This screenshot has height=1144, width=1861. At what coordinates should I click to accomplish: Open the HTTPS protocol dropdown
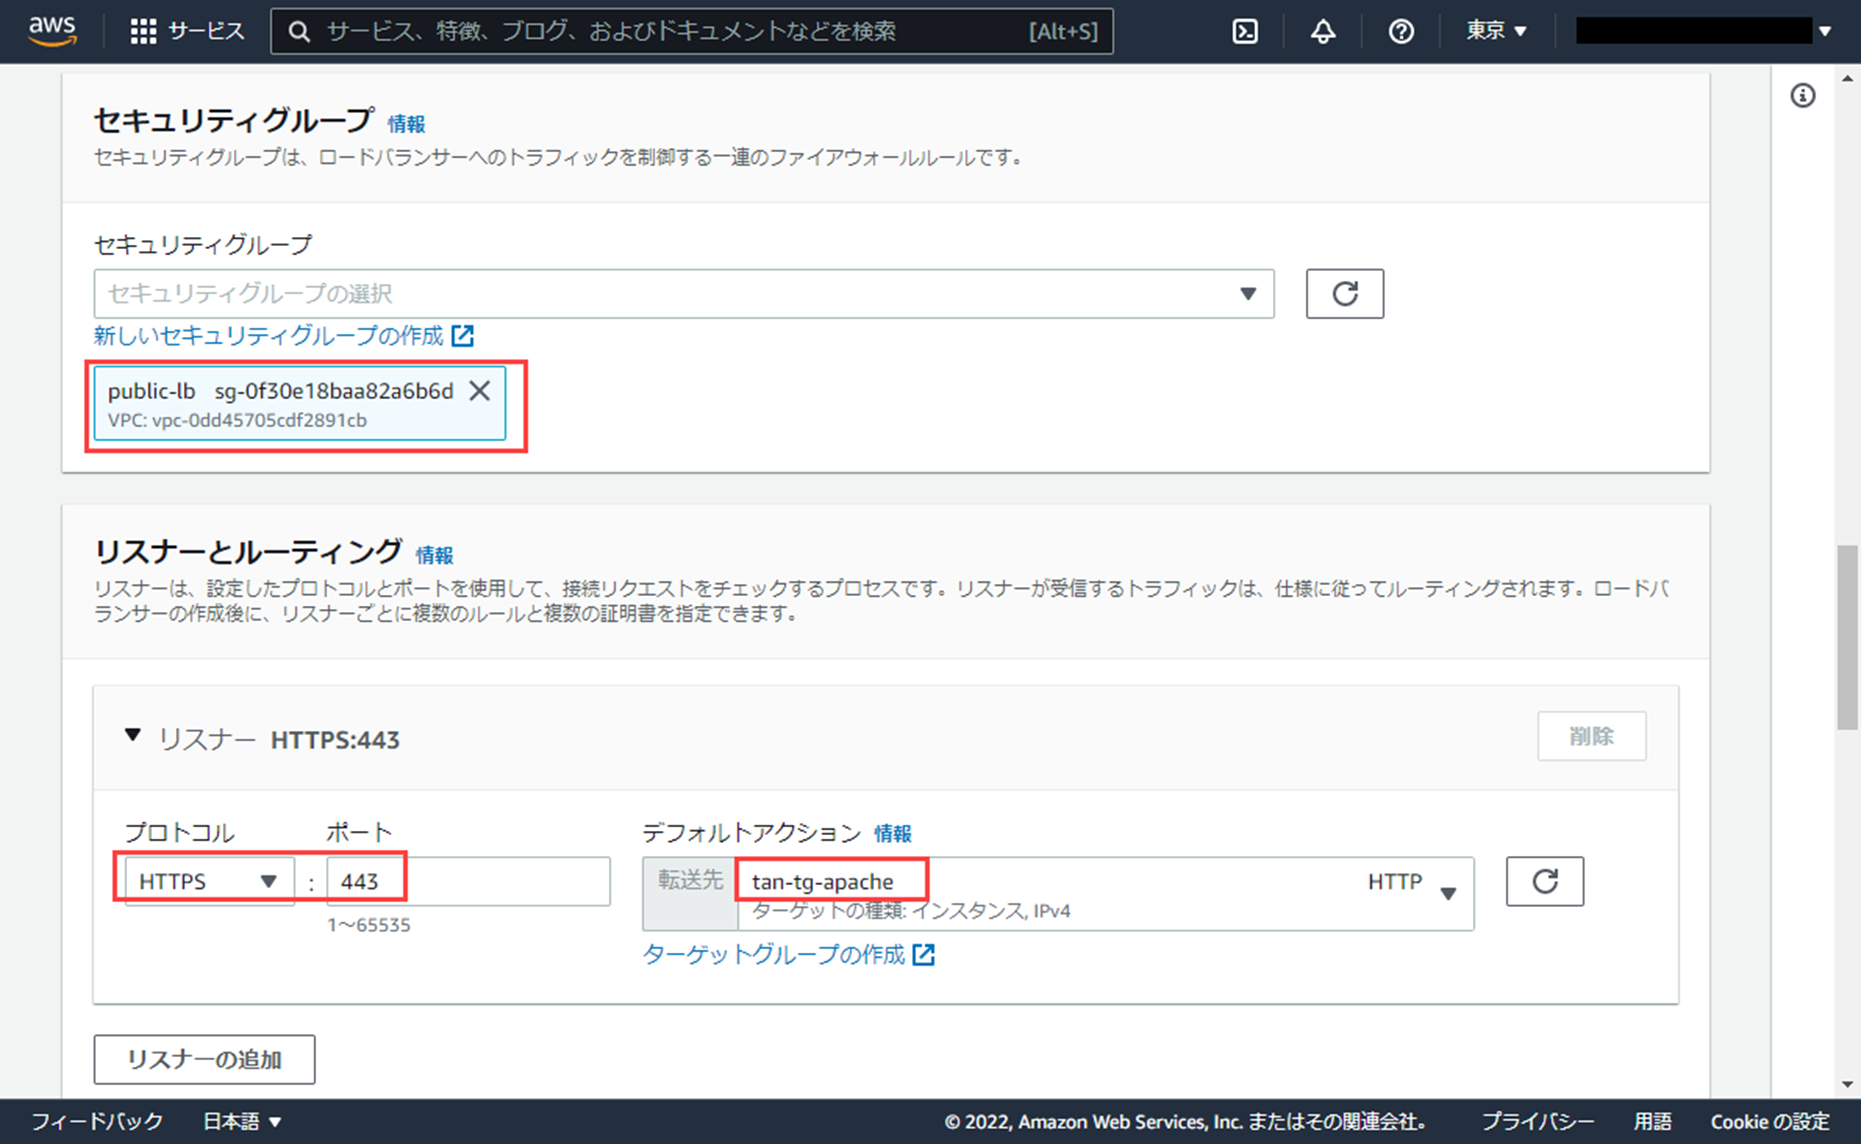click(x=209, y=881)
